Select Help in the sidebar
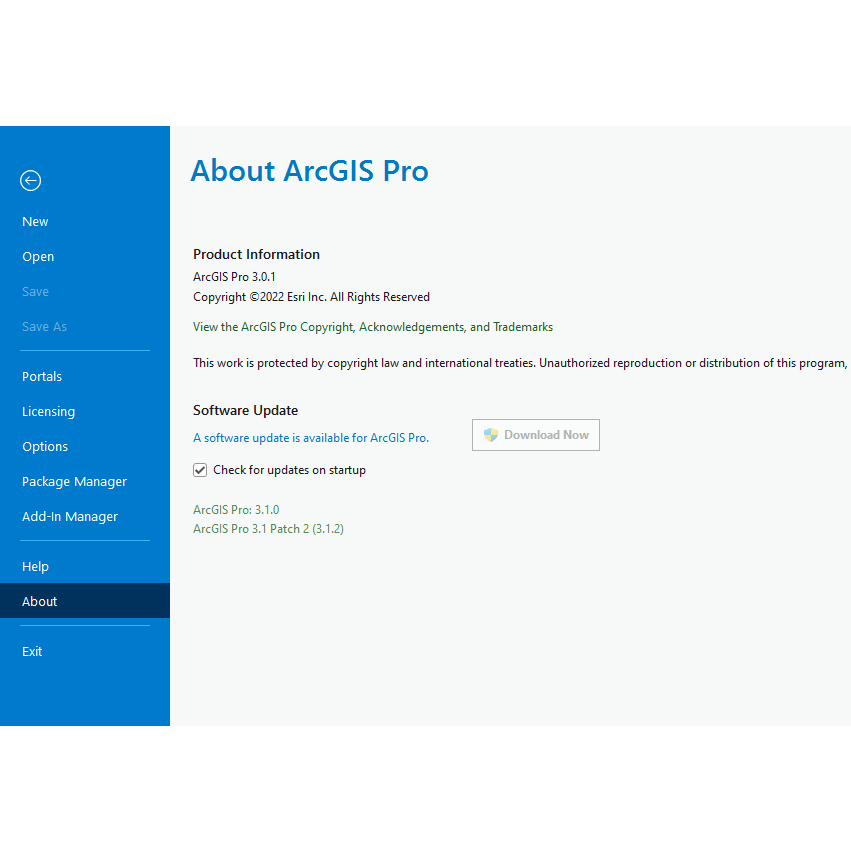 click(x=36, y=567)
